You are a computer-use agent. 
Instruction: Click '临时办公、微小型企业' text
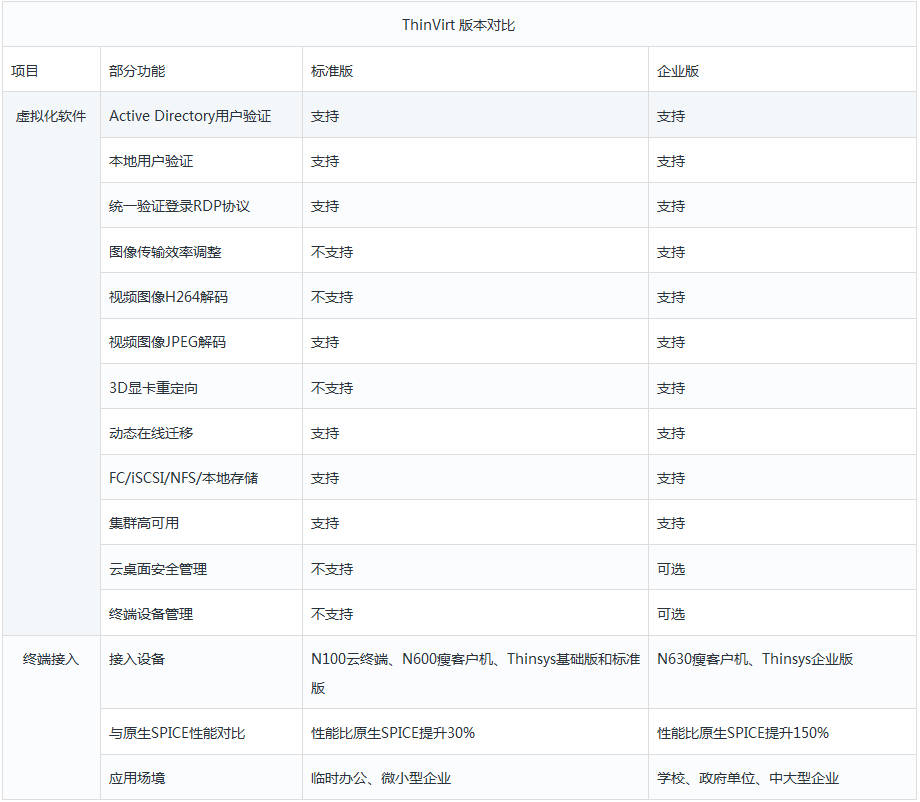pos(381,778)
